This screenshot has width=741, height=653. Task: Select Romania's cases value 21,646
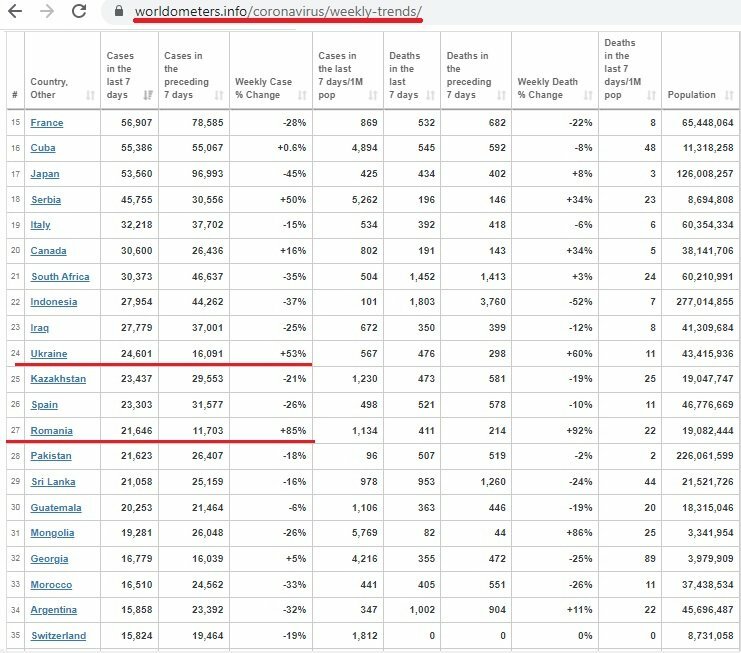tap(137, 431)
